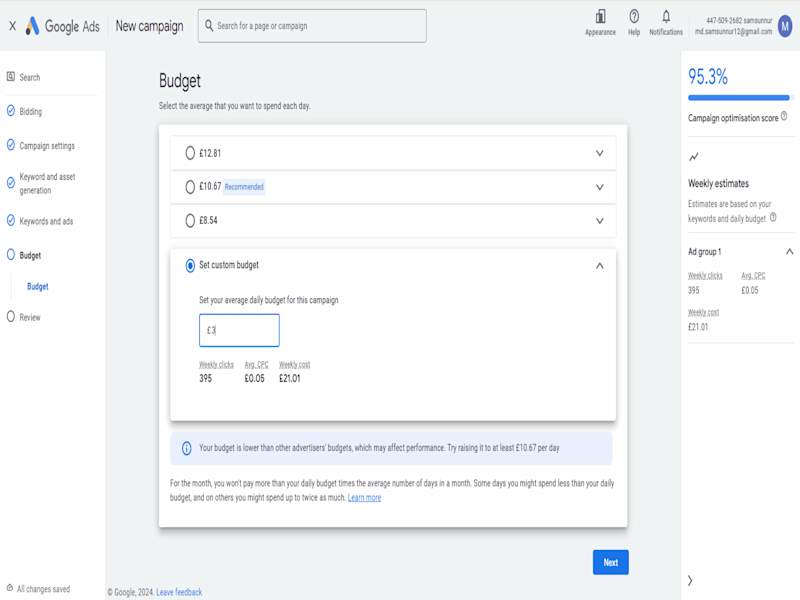Open the Help icon

click(634, 17)
